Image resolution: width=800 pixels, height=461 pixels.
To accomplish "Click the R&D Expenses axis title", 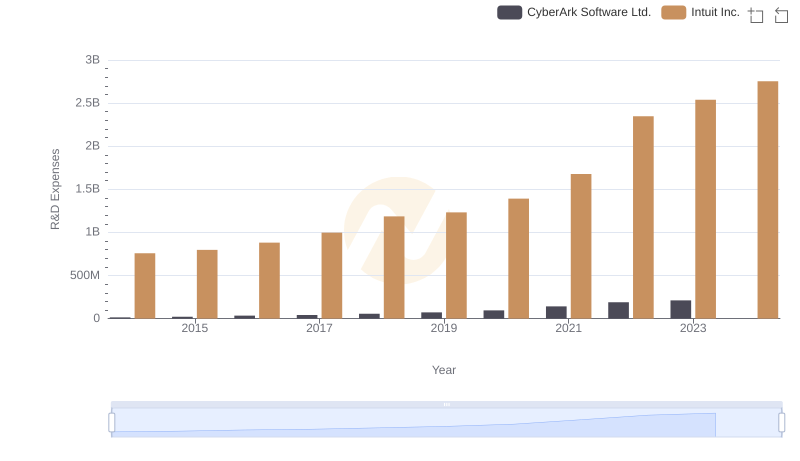I will pyautogui.click(x=55, y=189).
